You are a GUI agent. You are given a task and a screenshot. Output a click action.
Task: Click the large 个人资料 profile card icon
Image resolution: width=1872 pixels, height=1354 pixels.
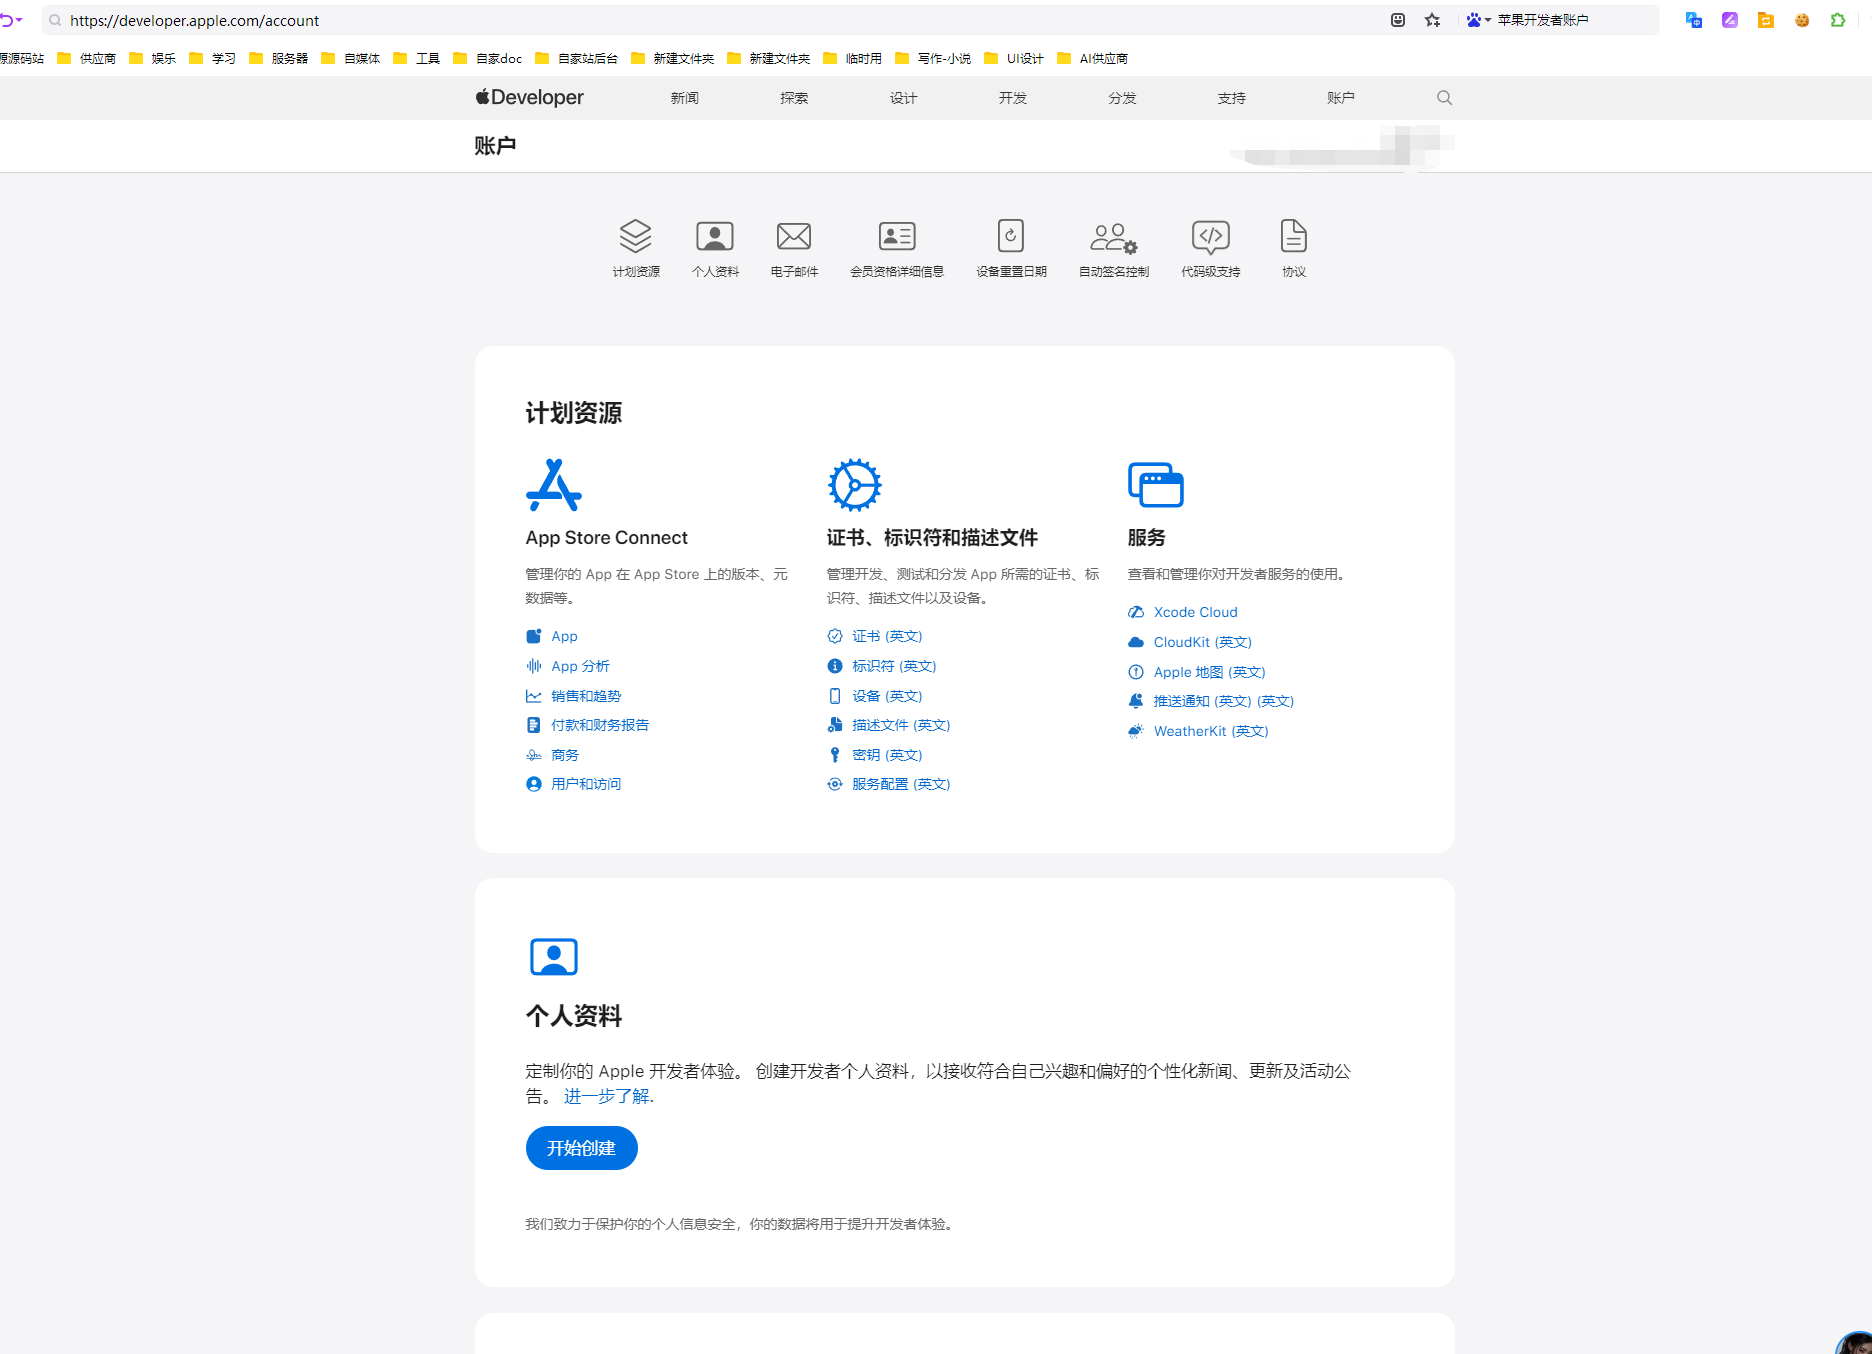click(x=554, y=957)
